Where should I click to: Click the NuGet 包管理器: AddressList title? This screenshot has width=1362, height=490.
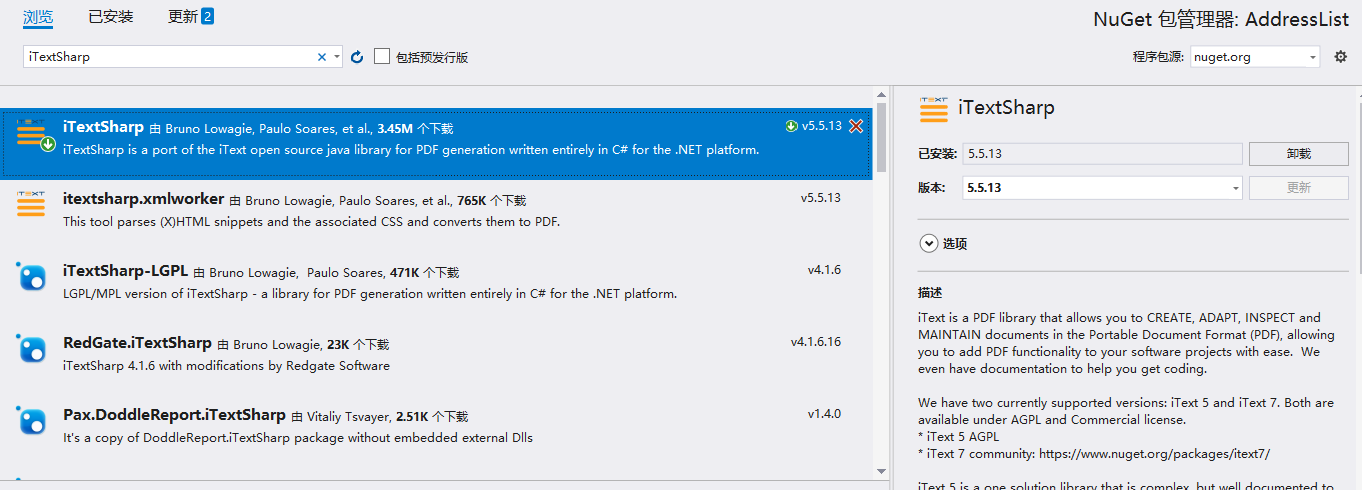point(1221,20)
